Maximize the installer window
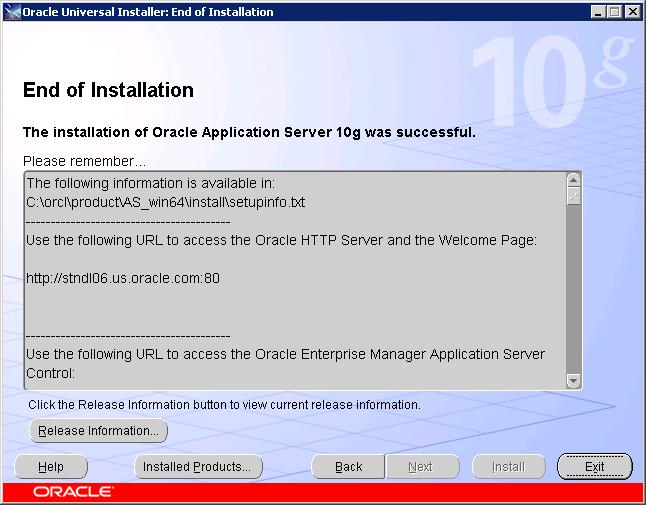The image size is (646, 505). point(614,12)
